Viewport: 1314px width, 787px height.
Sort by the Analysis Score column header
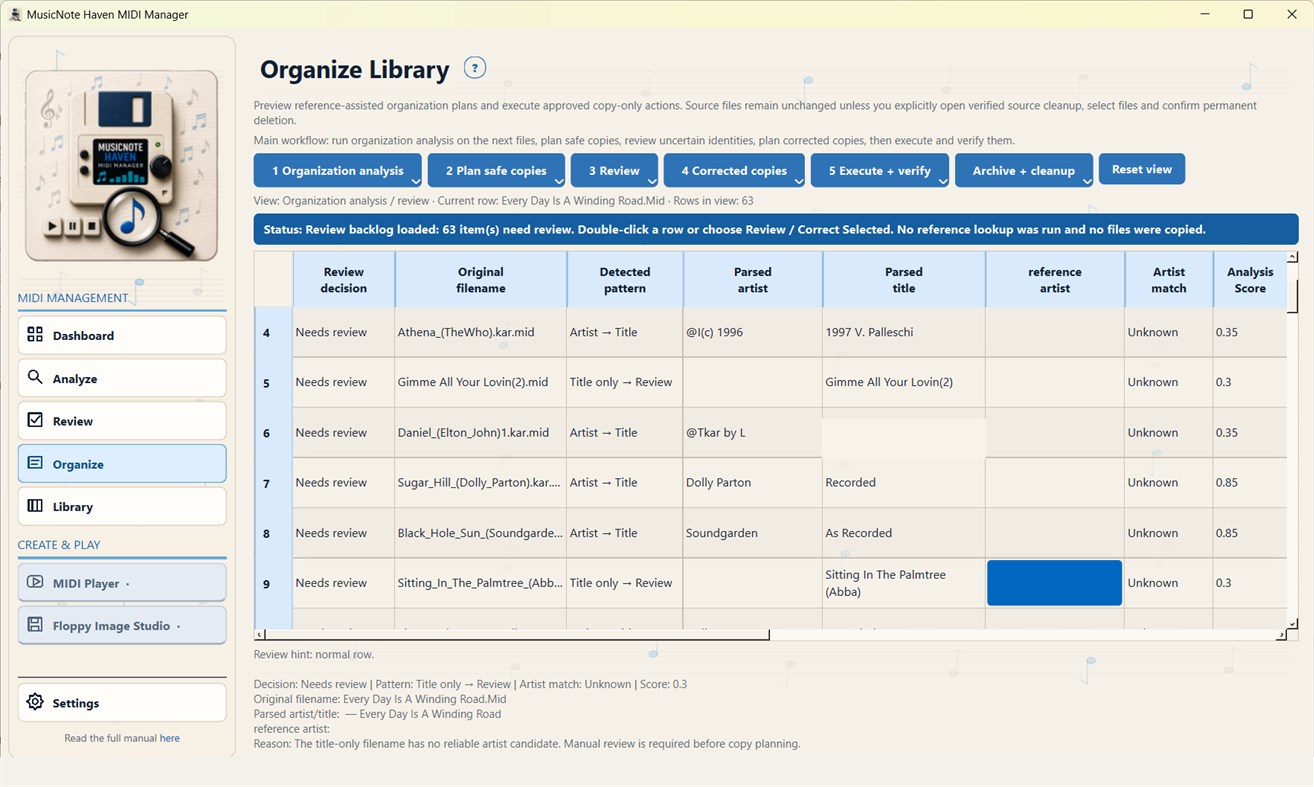(x=1250, y=280)
